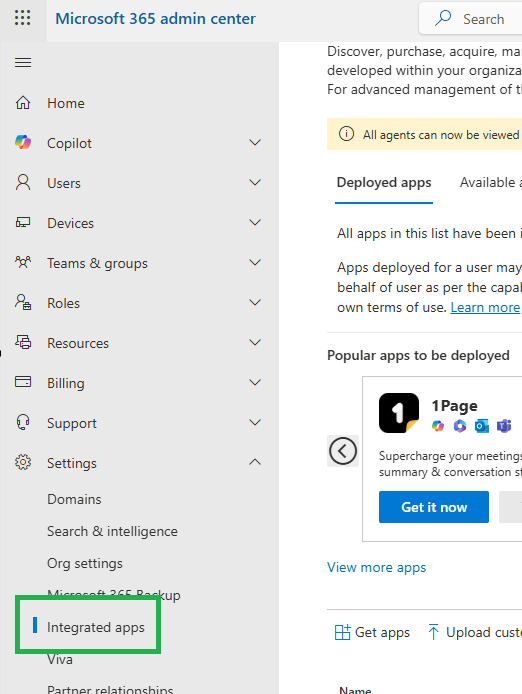Image resolution: width=522 pixels, height=694 pixels.
Task: Open the app launcher waffle icon
Action: [23, 18]
